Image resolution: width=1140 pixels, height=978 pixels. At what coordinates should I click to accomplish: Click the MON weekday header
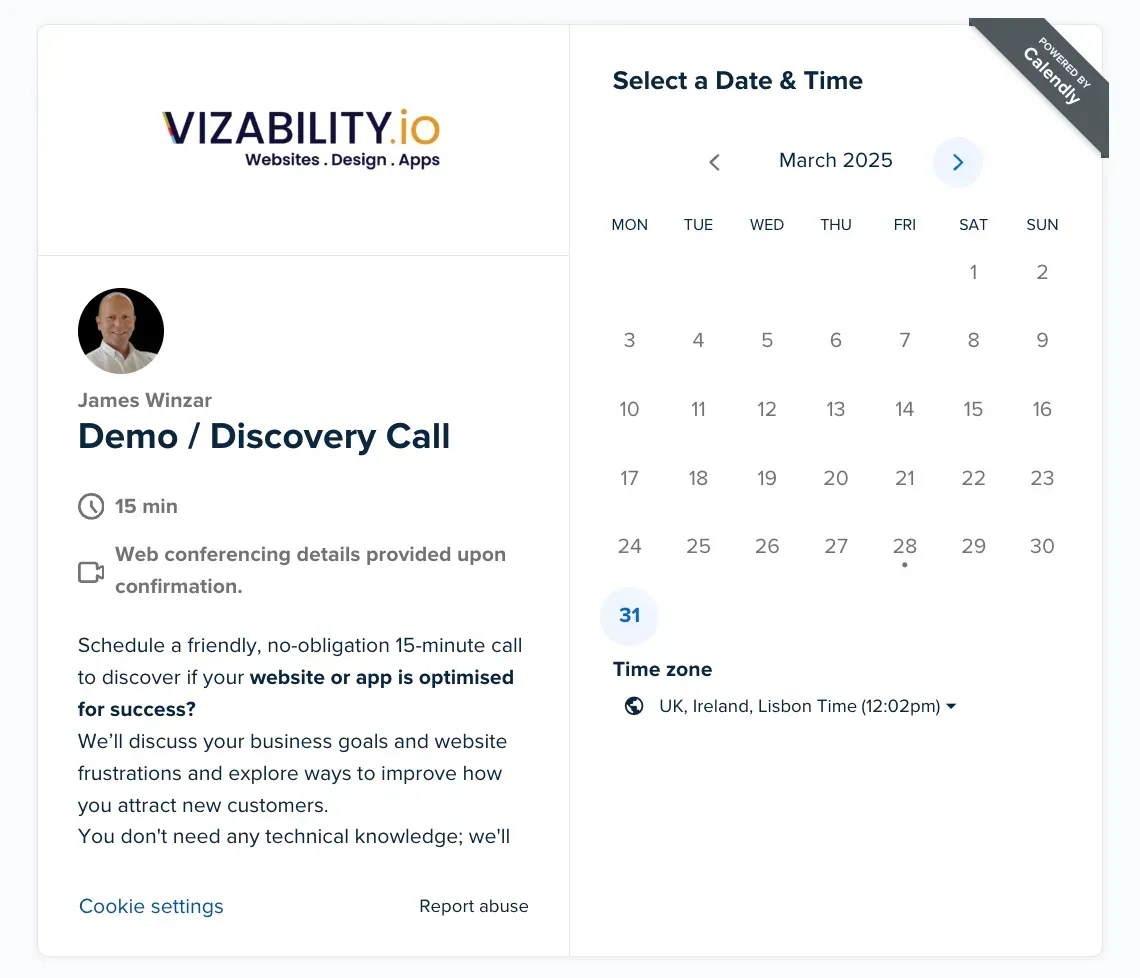pyautogui.click(x=630, y=225)
